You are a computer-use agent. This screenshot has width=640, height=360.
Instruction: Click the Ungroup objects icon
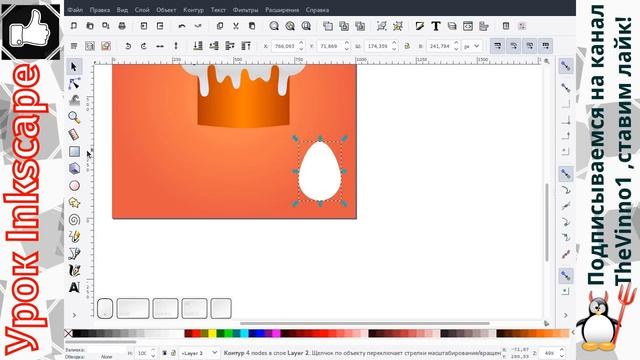(398, 26)
